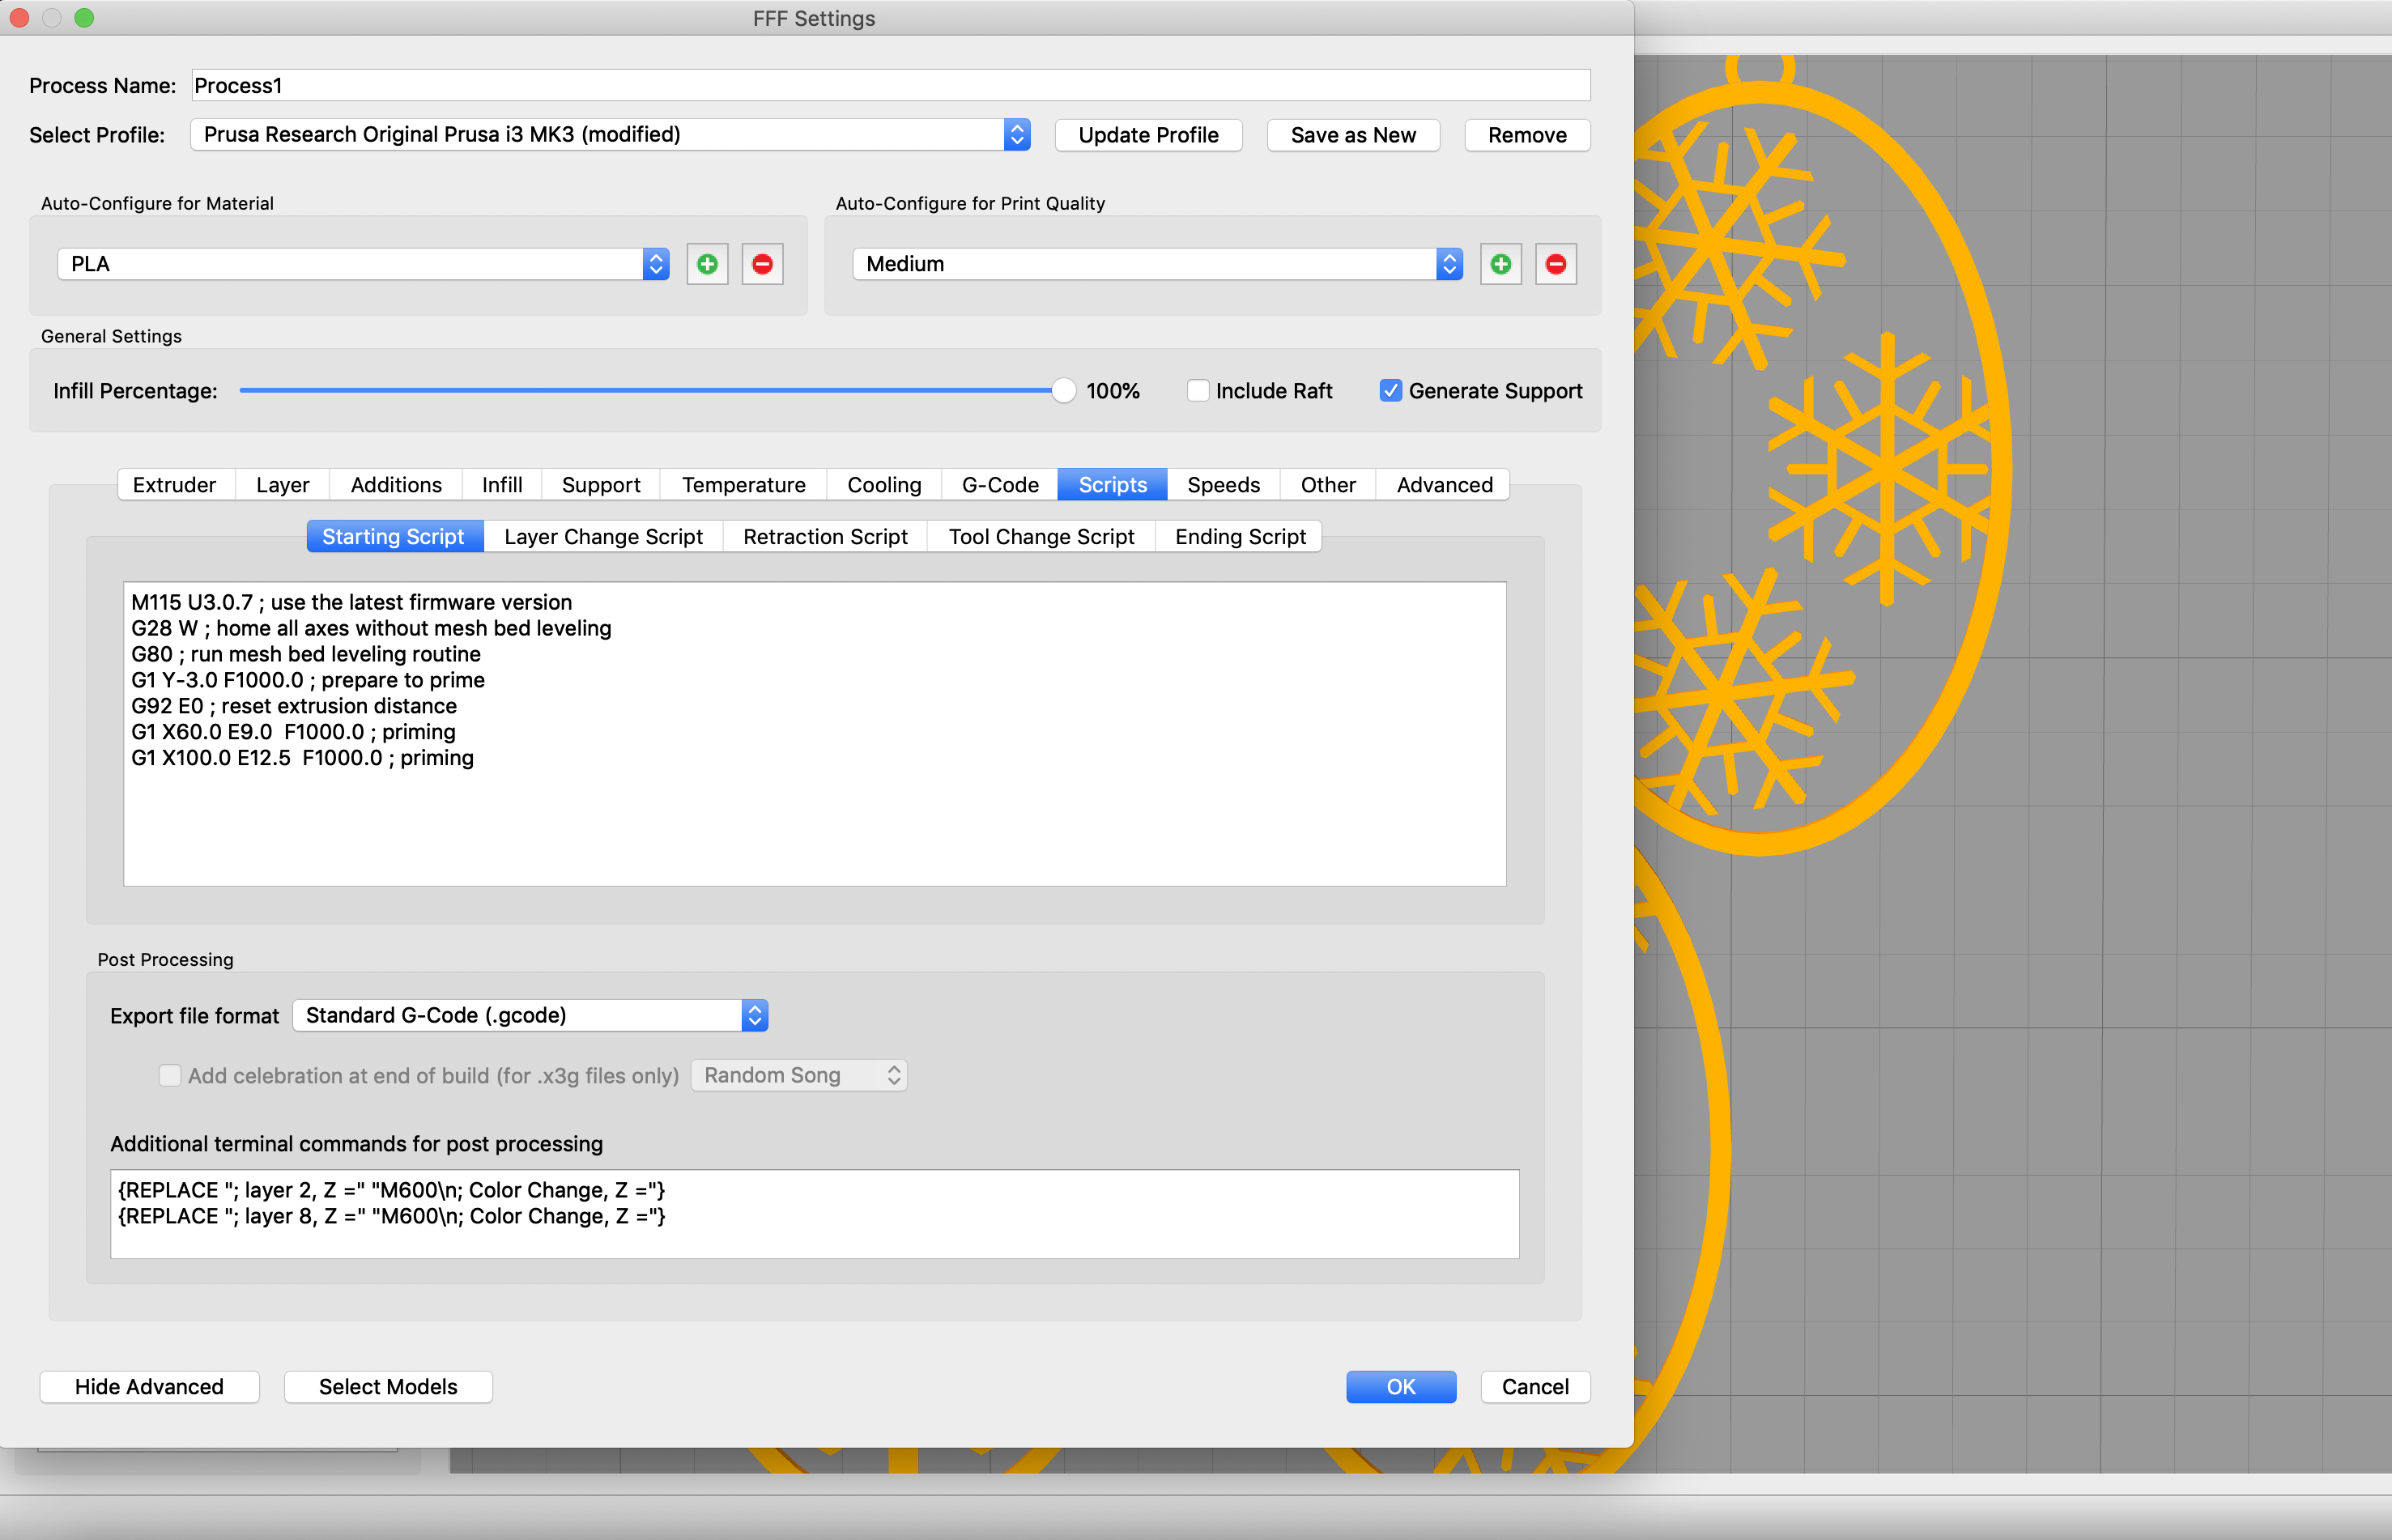Screen dimensions: 2392x1540
Task: Remove the PLA material auto-configuration (red minus)
Action: coord(762,264)
